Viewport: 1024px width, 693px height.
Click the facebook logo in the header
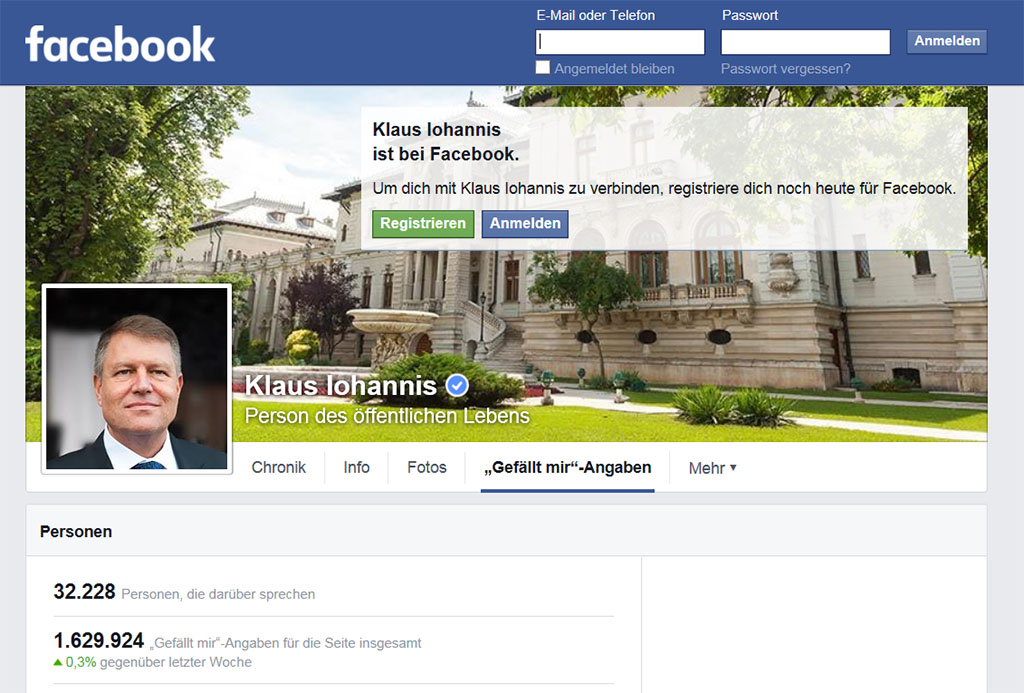[x=119, y=42]
